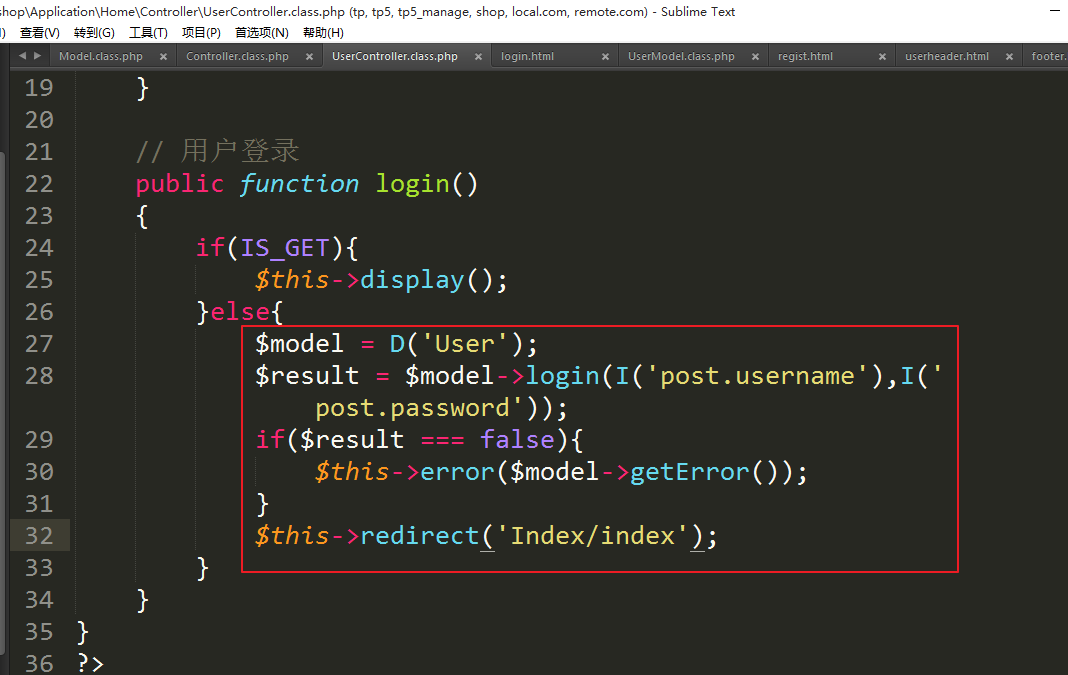The width and height of the screenshot is (1068, 675).
Task: Open the 查看(V) menu
Action: [40, 33]
